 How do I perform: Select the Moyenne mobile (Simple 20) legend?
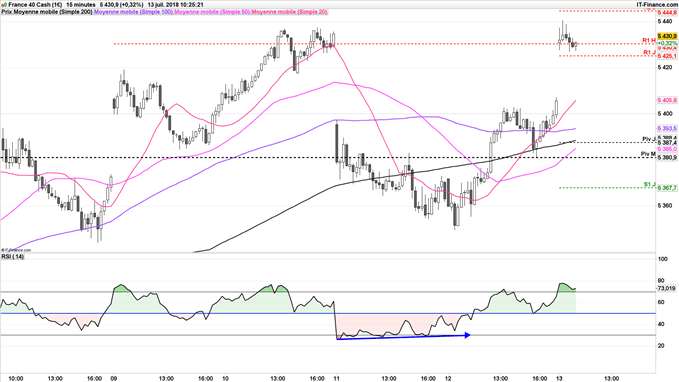289,12
